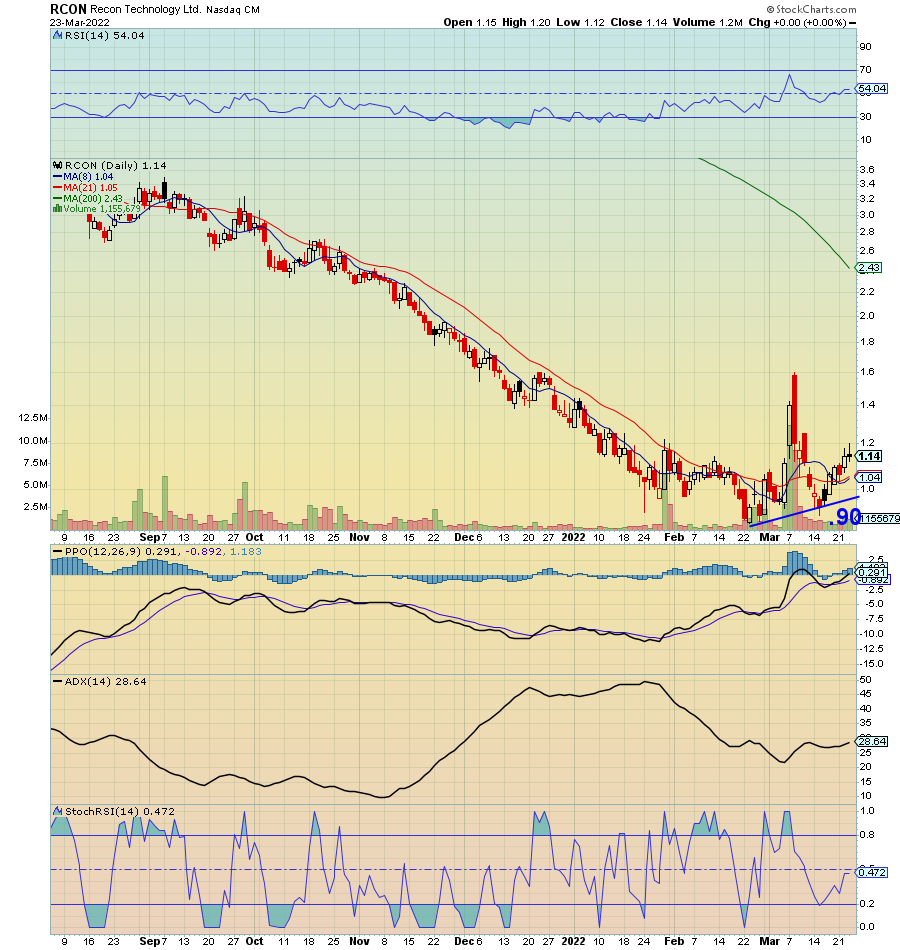This screenshot has height=950, width=900.
Task: Click the 1155679 volume tag on the axis
Action: tap(879, 519)
